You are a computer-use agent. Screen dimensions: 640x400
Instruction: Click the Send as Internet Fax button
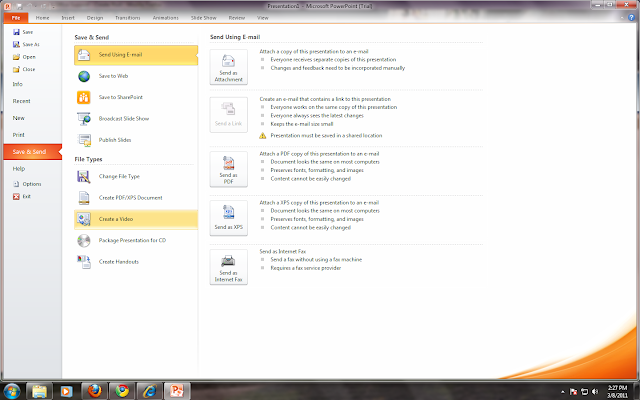pyautogui.click(x=229, y=267)
